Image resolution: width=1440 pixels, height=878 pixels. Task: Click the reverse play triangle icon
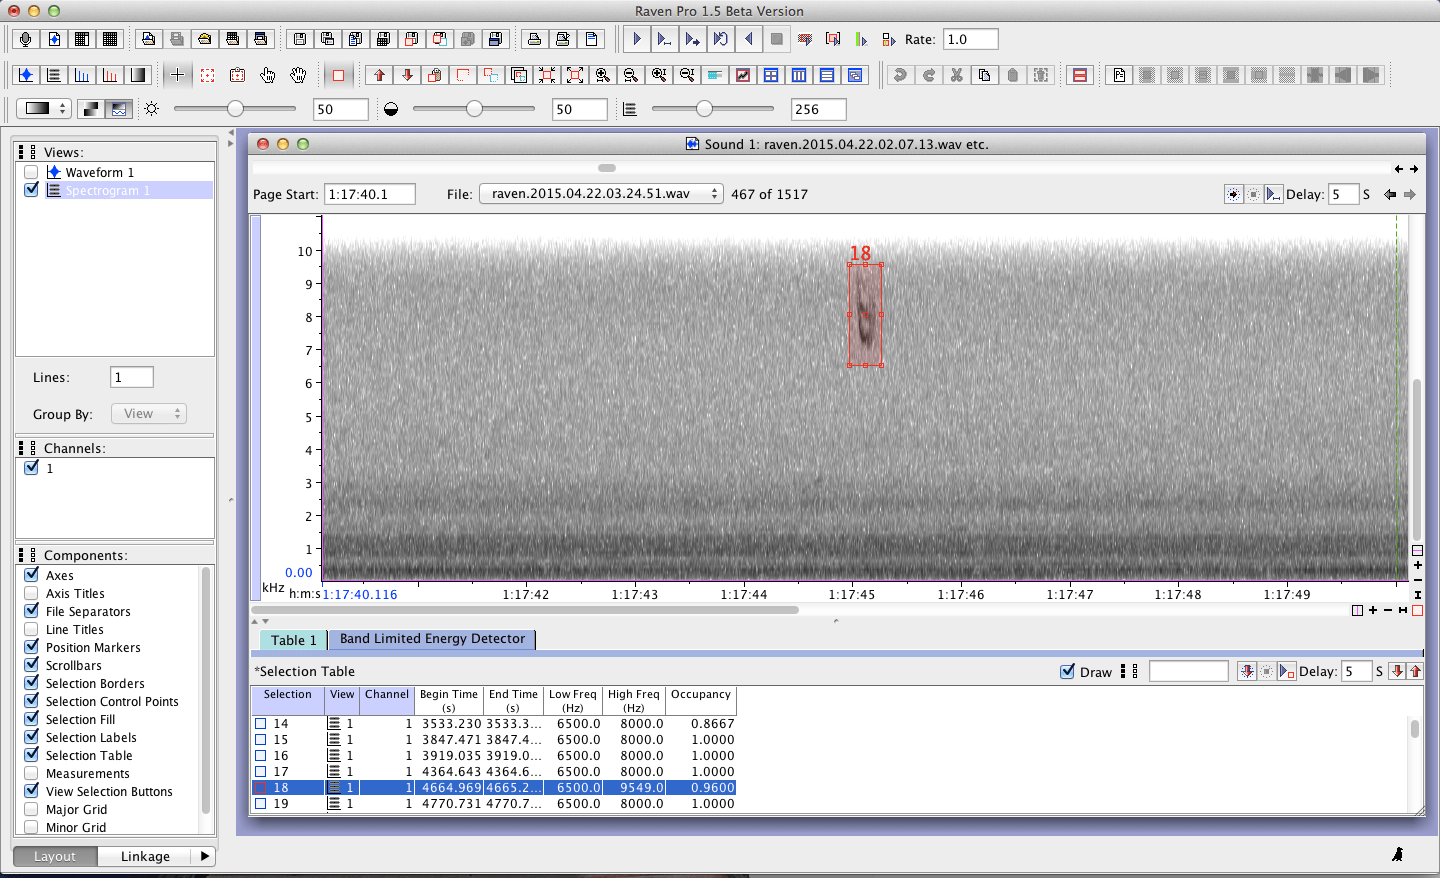click(x=748, y=39)
